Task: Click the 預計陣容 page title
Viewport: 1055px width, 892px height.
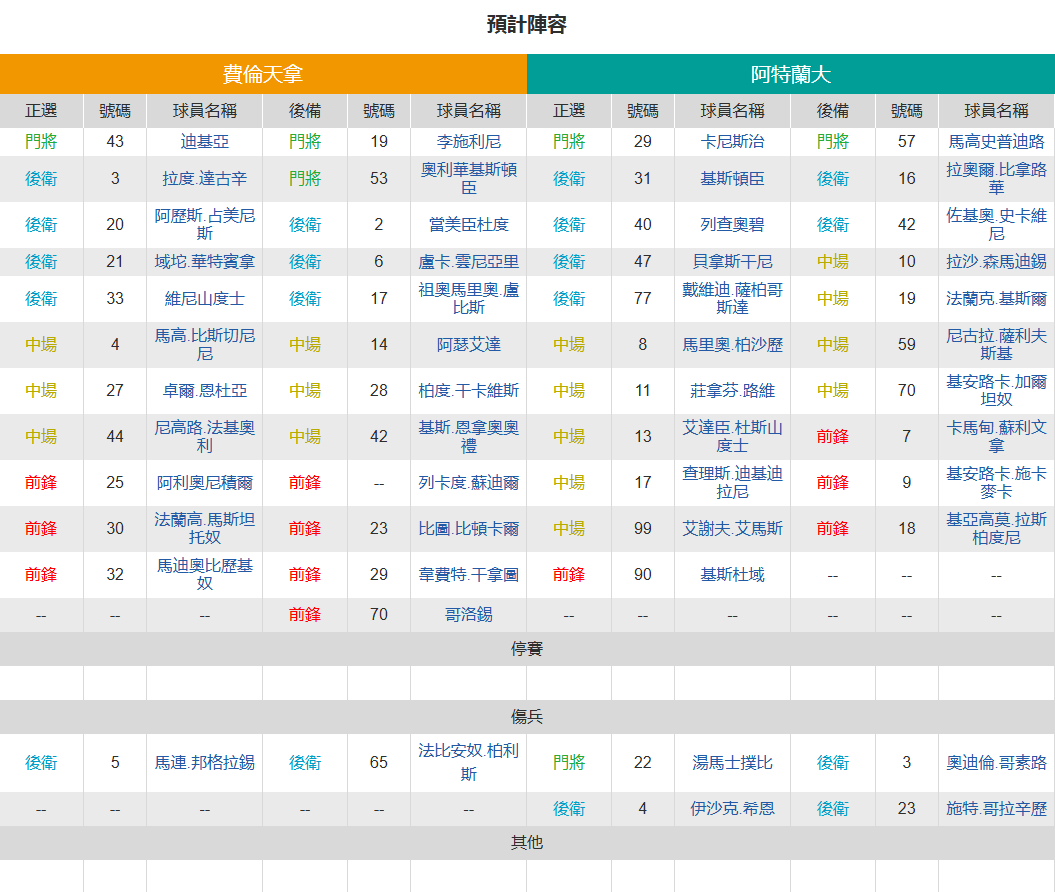Action: (x=527, y=25)
